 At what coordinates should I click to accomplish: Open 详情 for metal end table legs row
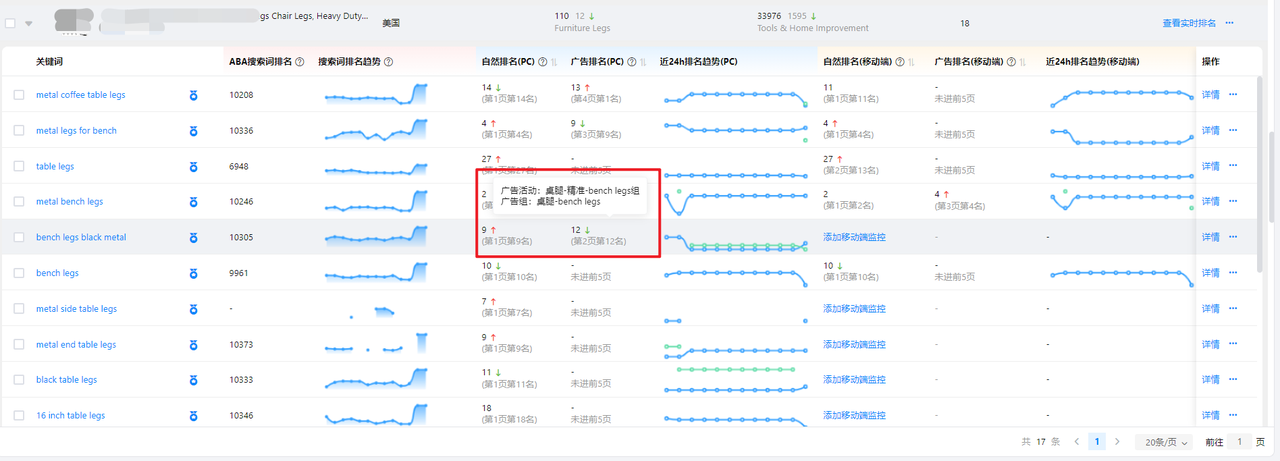[1210, 344]
